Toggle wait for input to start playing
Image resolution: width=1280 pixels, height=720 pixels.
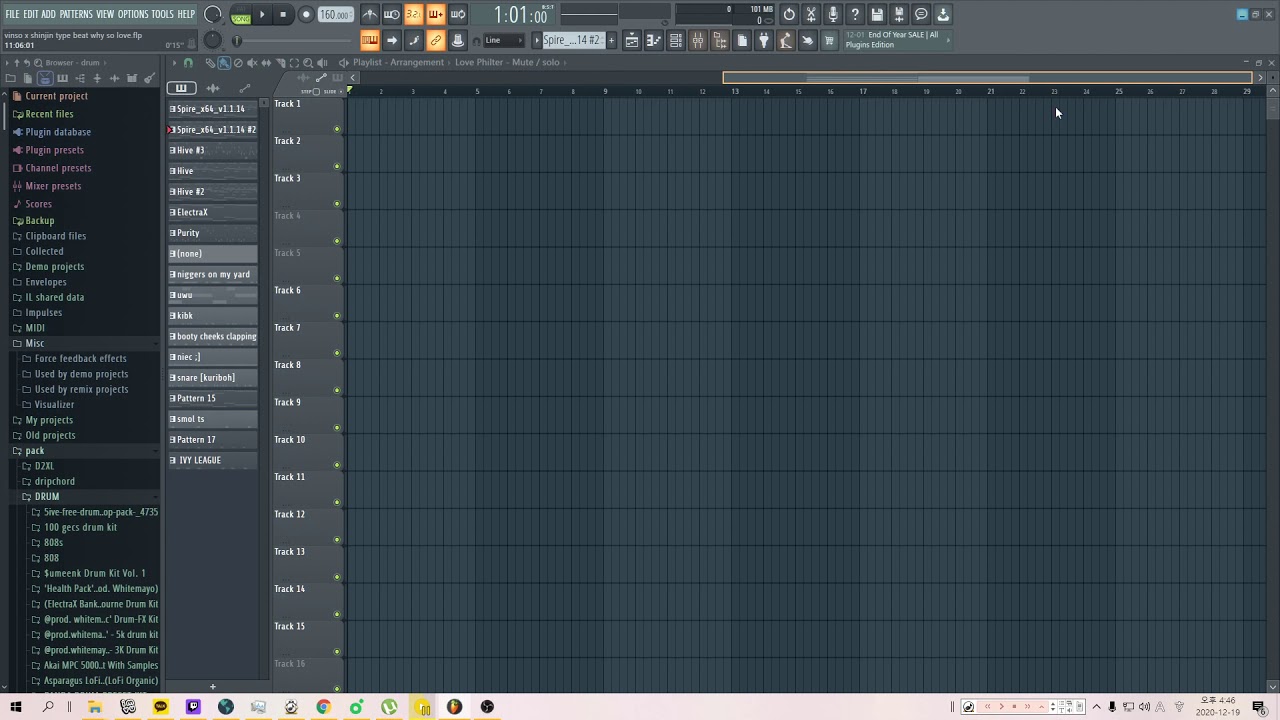click(392, 14)
